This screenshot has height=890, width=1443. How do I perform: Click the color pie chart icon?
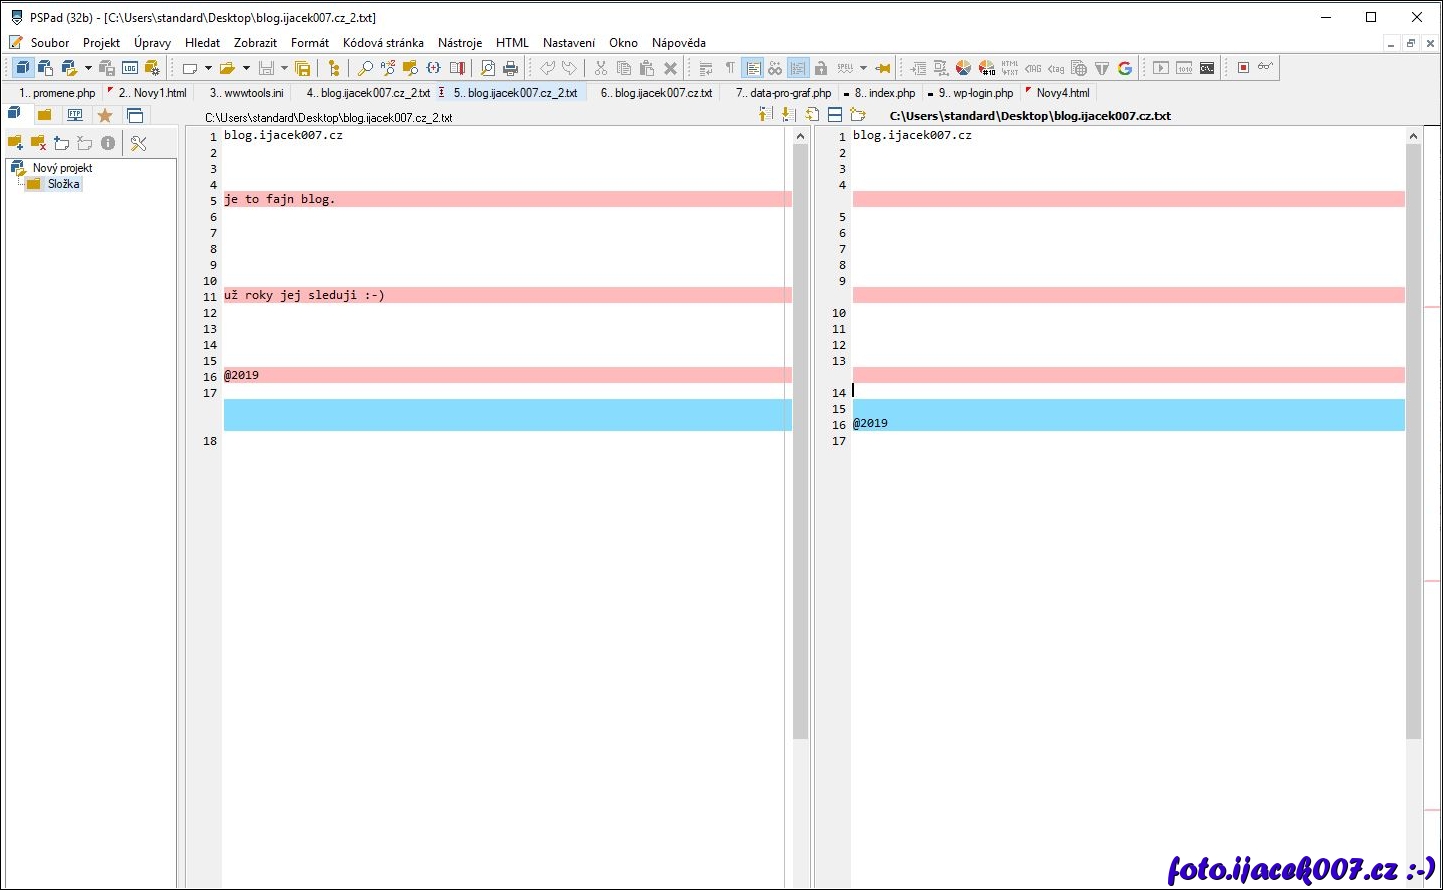[963, 68]
